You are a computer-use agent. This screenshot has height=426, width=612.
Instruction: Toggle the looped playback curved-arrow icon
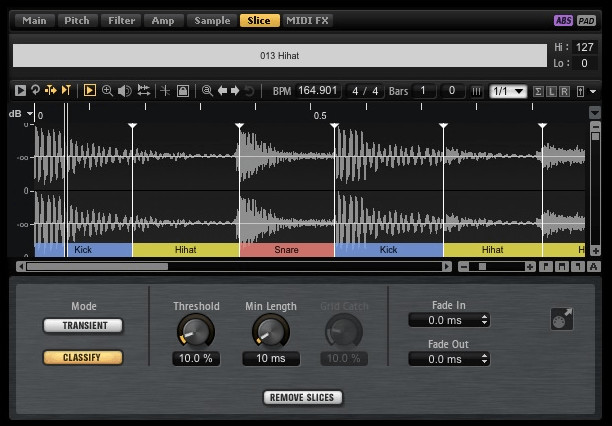(36, 91)
